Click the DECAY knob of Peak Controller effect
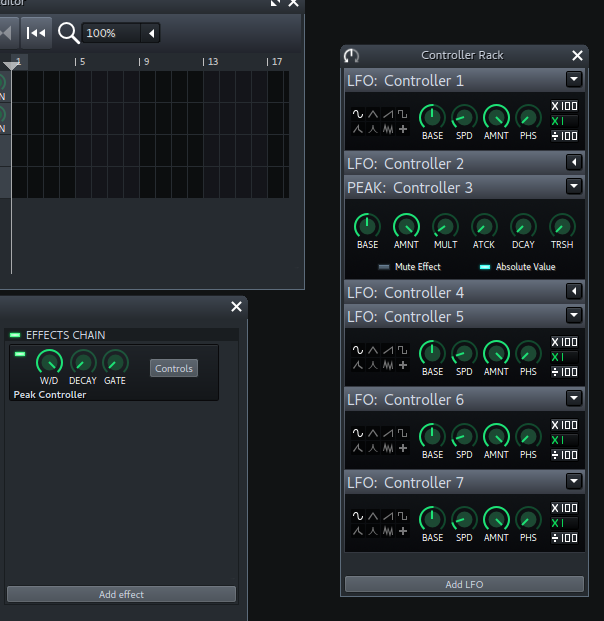604x621 pixels. tap(83, 362)
